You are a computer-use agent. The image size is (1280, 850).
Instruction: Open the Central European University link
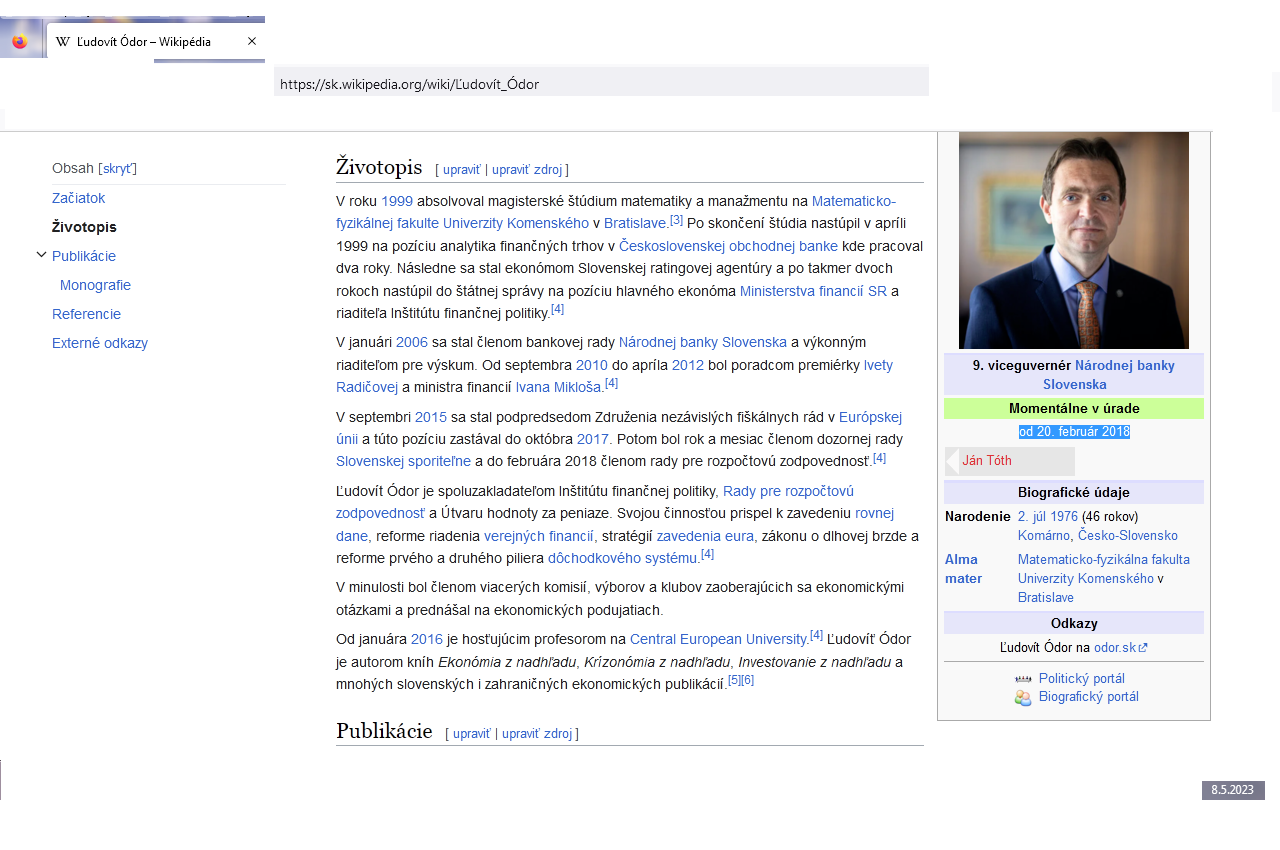(719, 640)
